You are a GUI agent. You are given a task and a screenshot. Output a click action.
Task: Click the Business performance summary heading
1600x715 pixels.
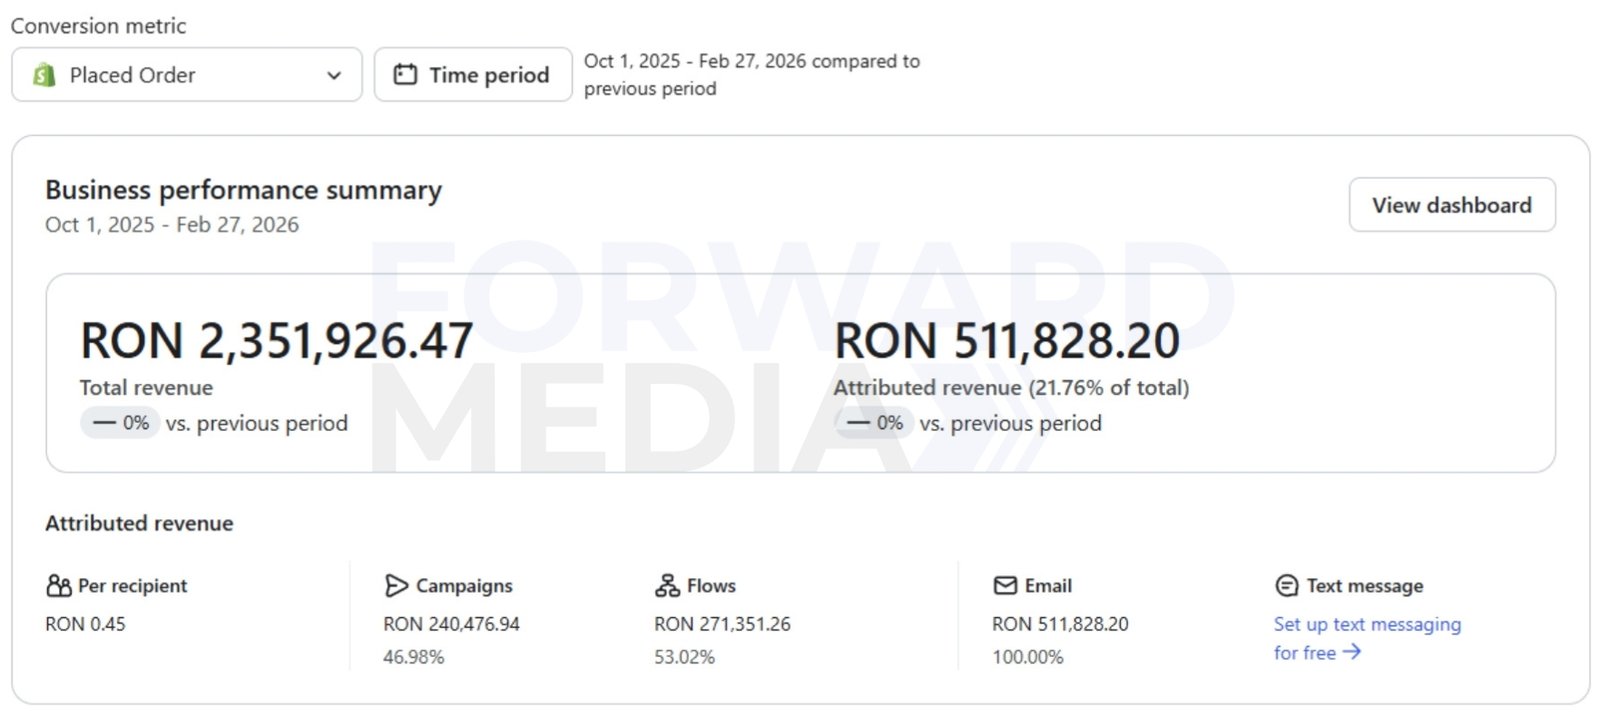click(x=243, y=190)
